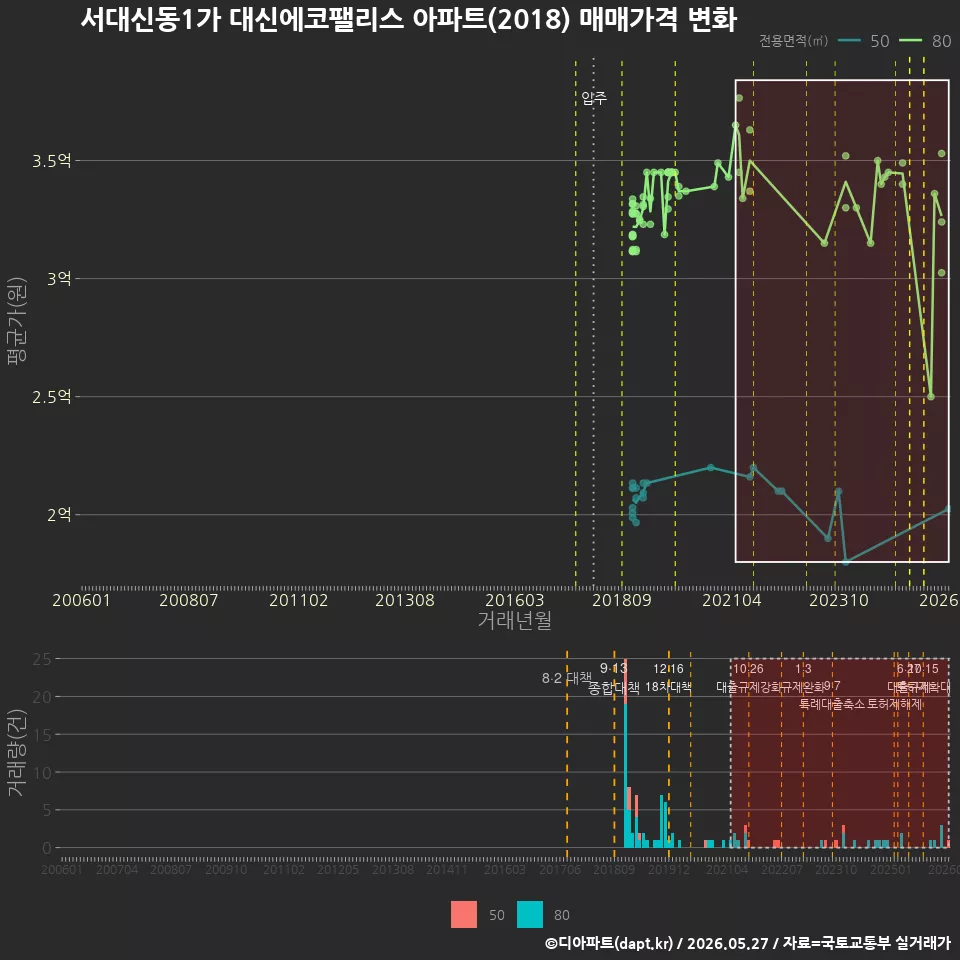Click the chart title text about 서대신동1가 대신에코팰리스
The height and width of the screenshot is (960, 960).
tap(408, 20)
